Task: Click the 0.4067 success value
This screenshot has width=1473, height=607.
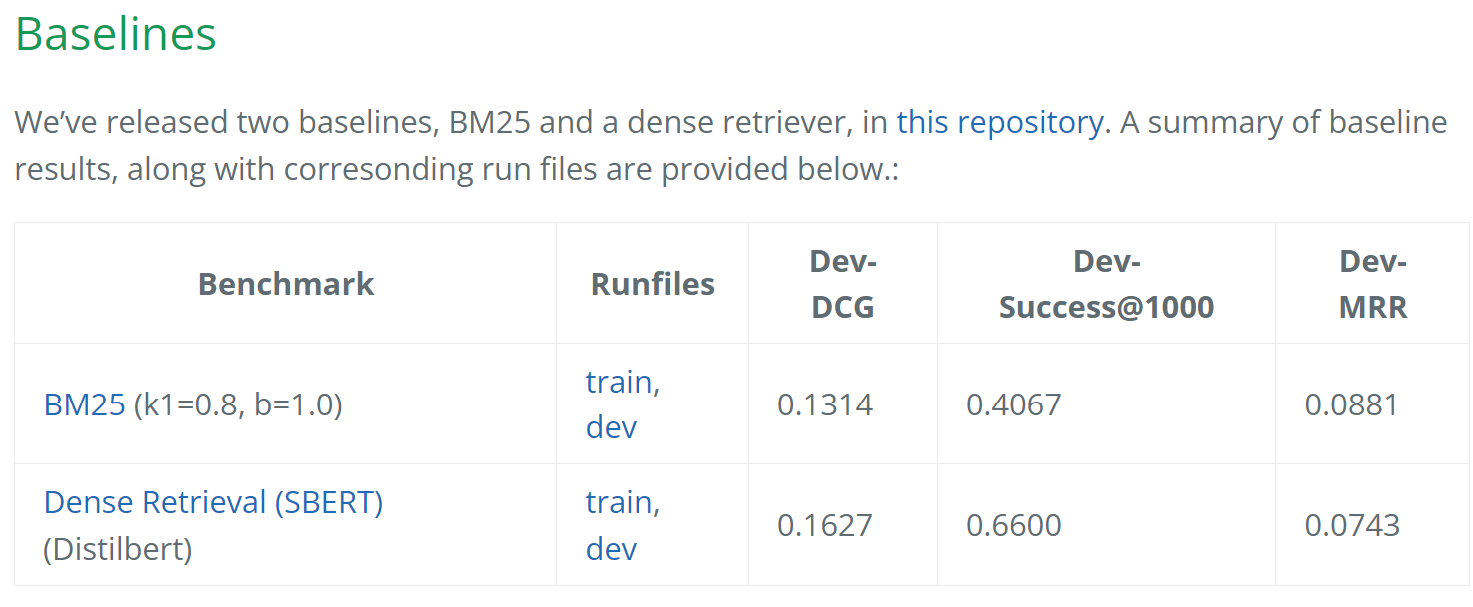Action: tap(1013, 405)
